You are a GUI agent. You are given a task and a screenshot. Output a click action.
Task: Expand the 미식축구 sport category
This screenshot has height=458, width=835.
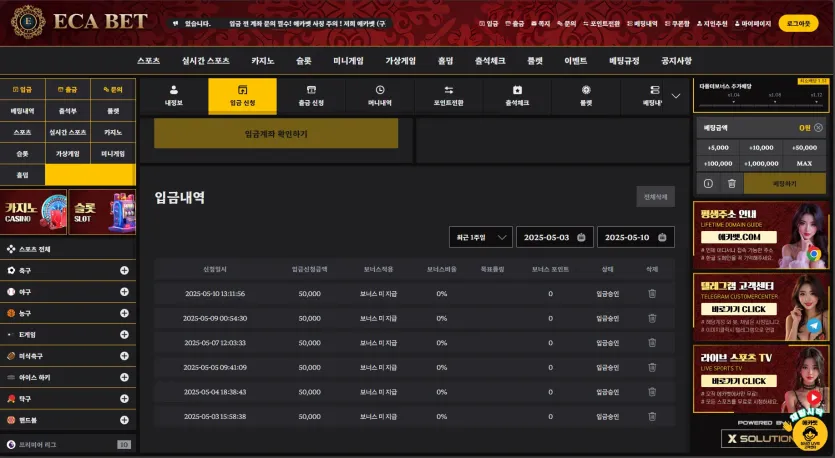(124, 356)
